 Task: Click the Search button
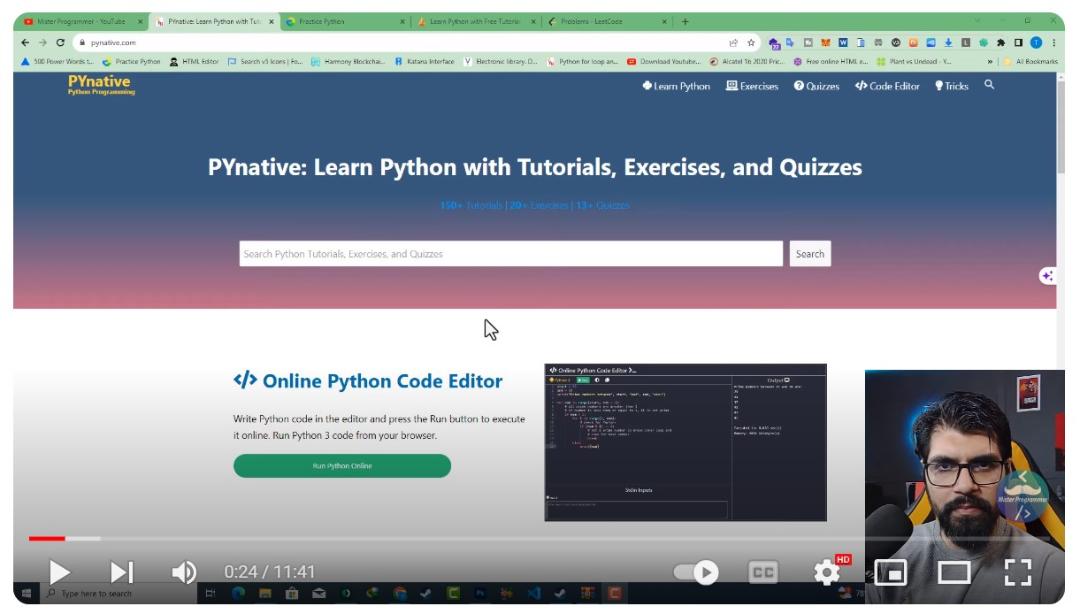[810, 254]
